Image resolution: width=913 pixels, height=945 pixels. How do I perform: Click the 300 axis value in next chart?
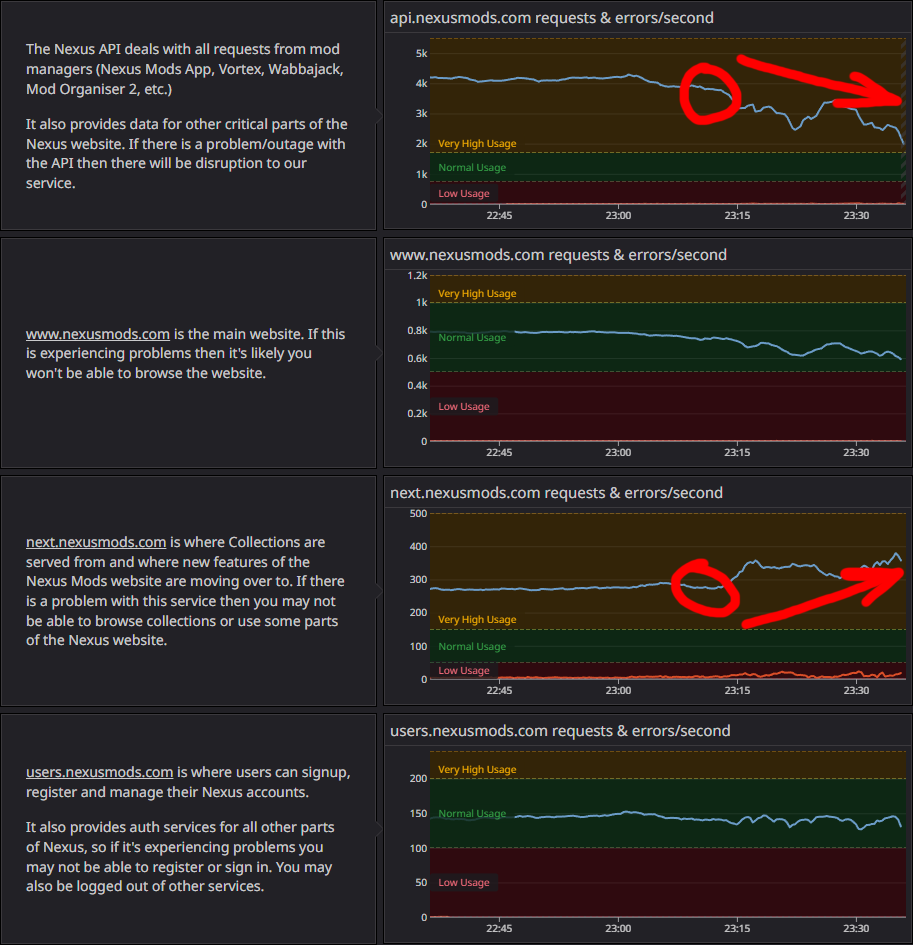point(418,580)
